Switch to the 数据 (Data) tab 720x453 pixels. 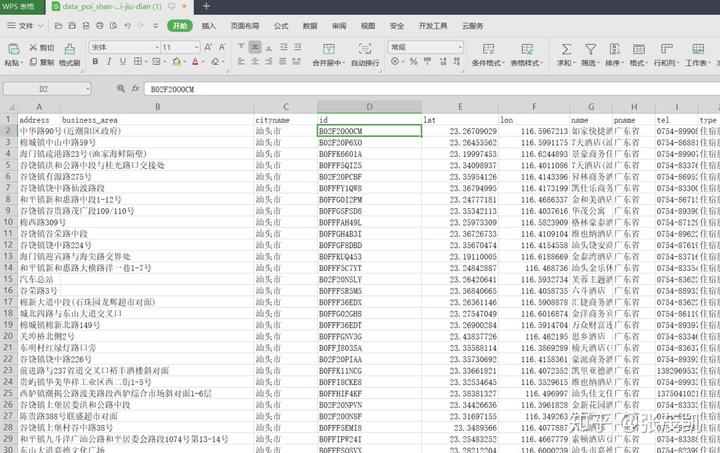point(310,26)
